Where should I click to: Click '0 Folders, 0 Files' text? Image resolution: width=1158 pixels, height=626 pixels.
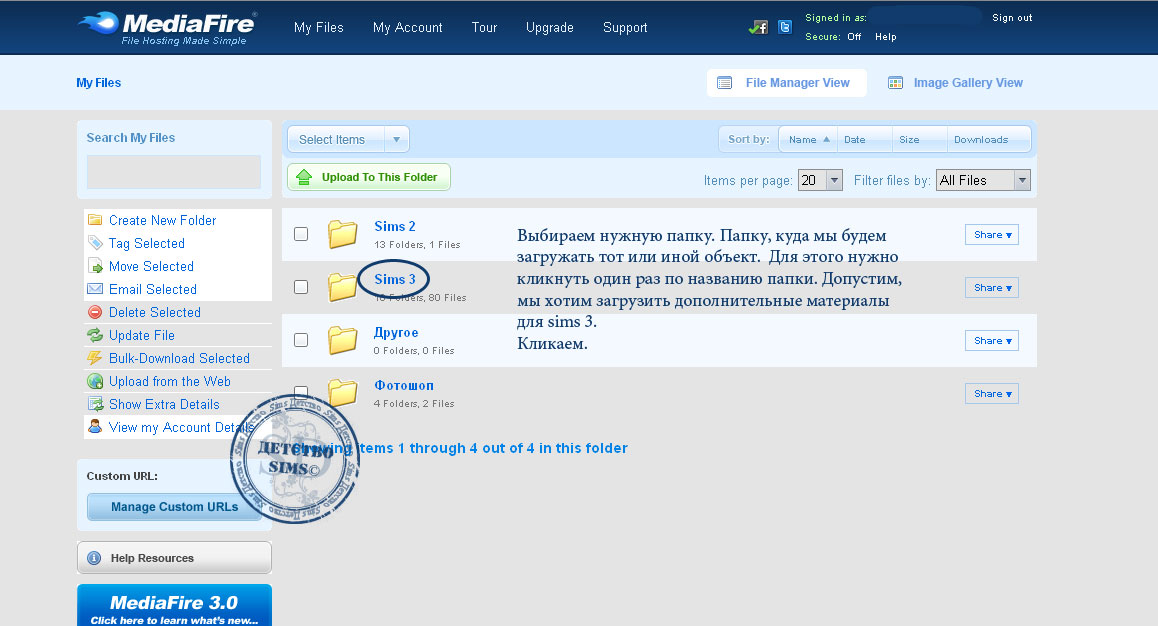pos(414,351)
